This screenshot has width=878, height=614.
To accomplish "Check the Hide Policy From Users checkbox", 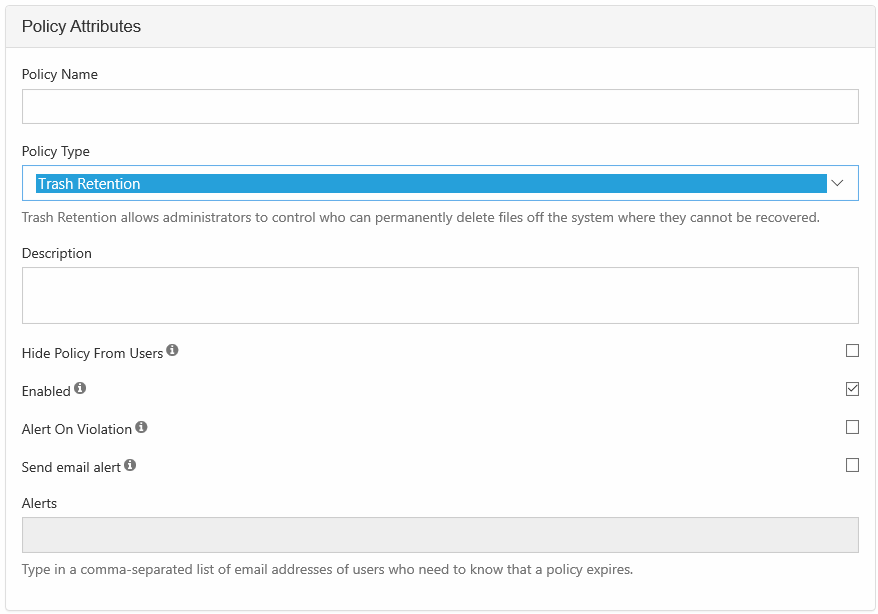I will pos(852,351).
